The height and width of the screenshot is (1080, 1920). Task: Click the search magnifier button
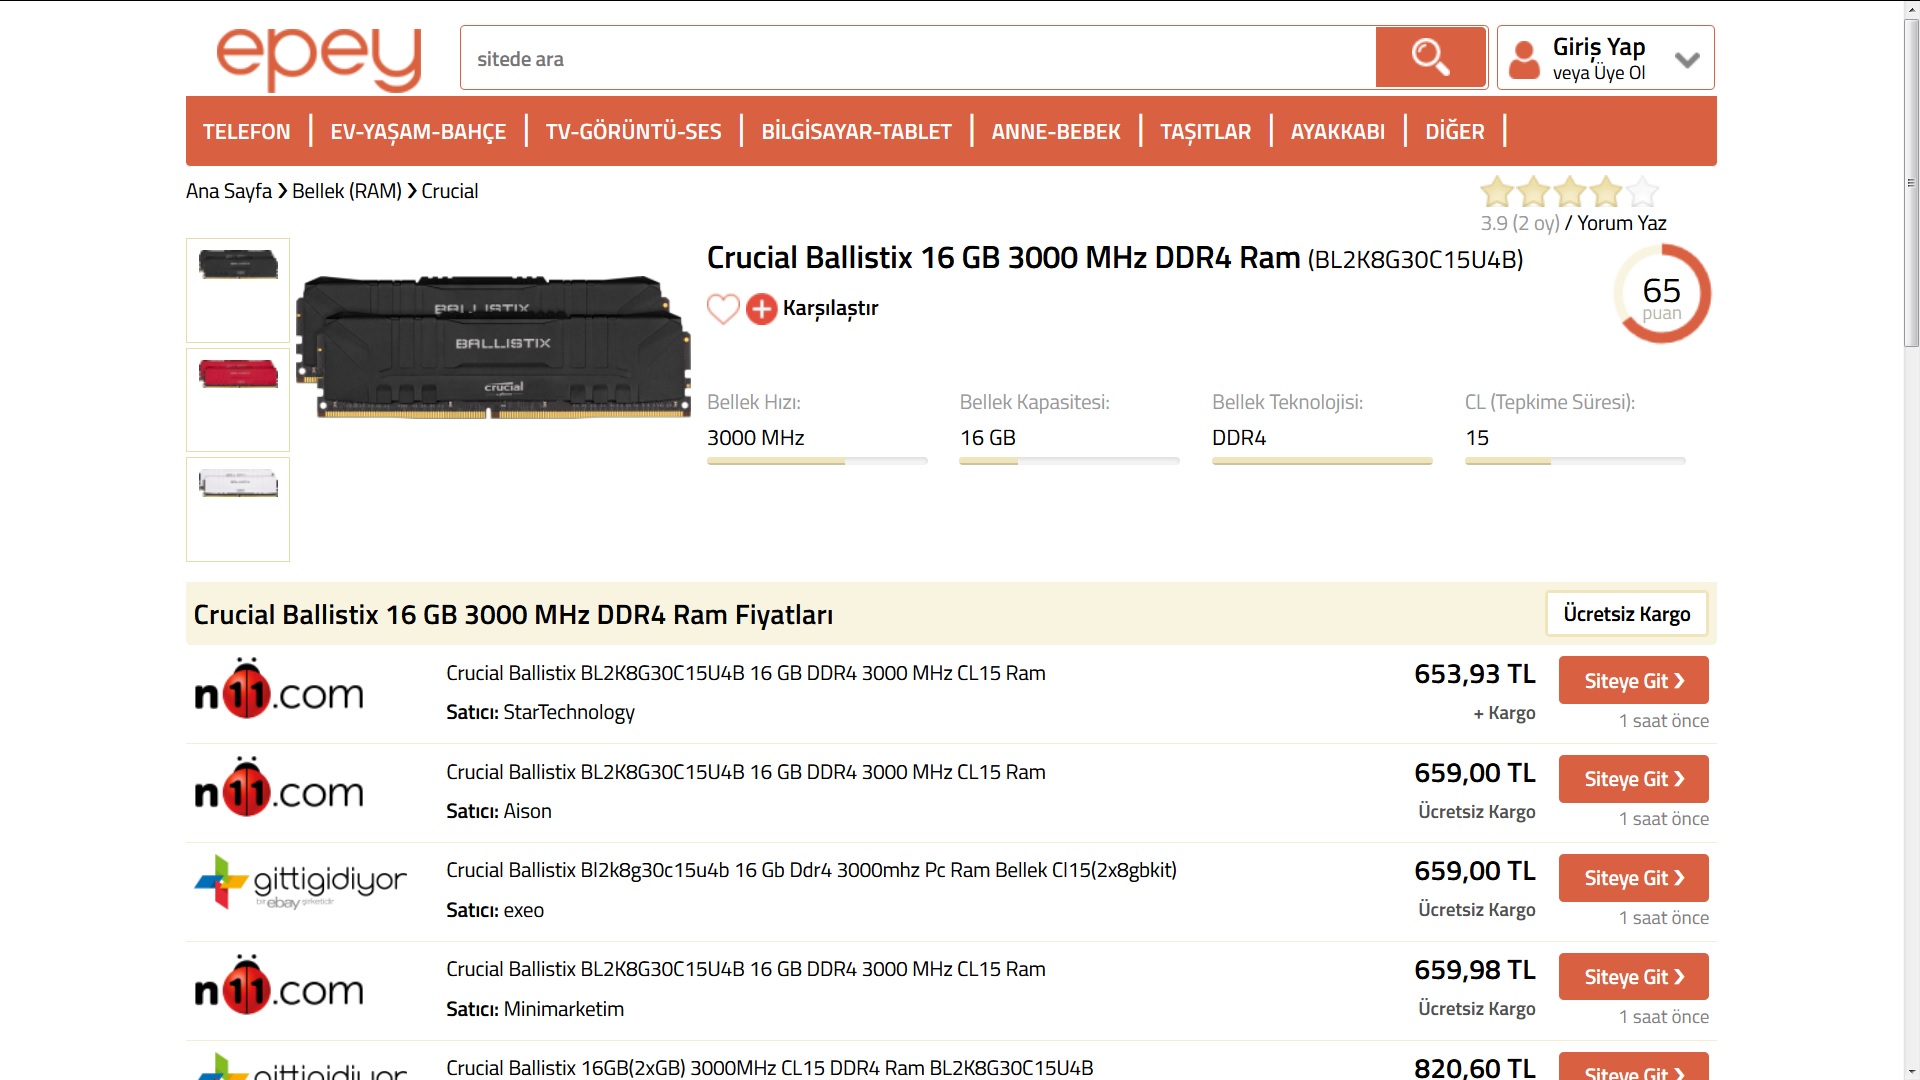pyautogui.click(x=1430, y=57)
